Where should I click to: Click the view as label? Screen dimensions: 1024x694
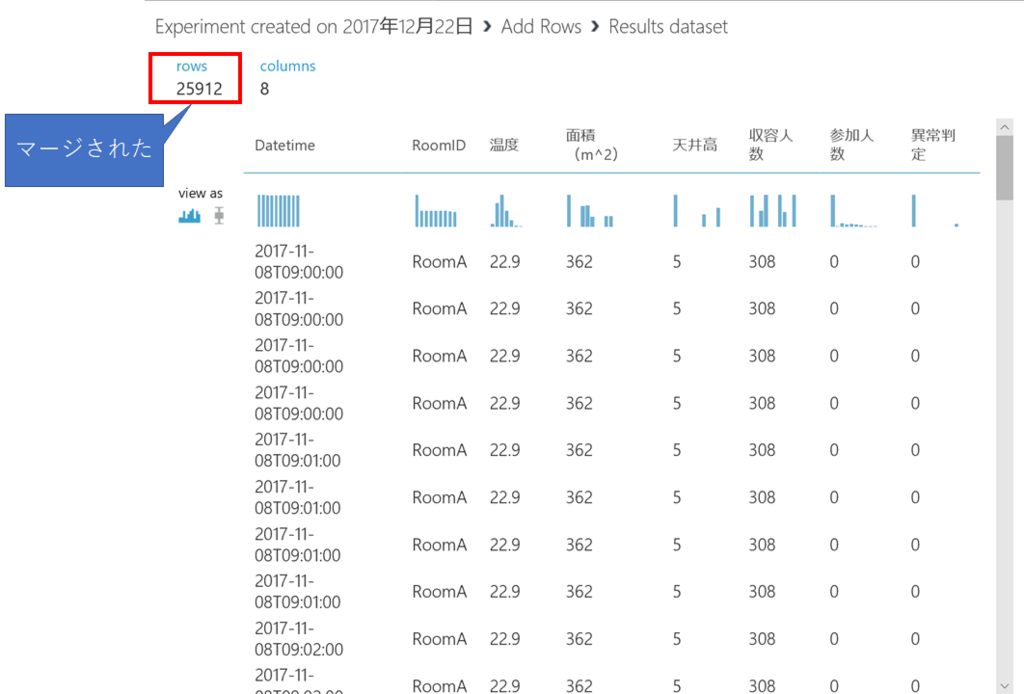tap(200, 193)
